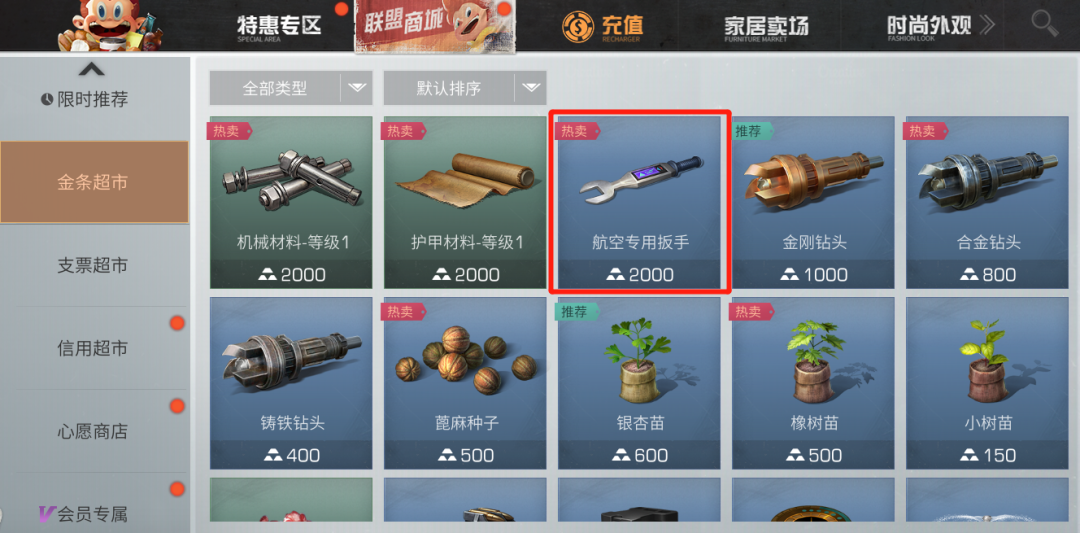Open the 家居卖场 tab

click(x=766, y=27)
